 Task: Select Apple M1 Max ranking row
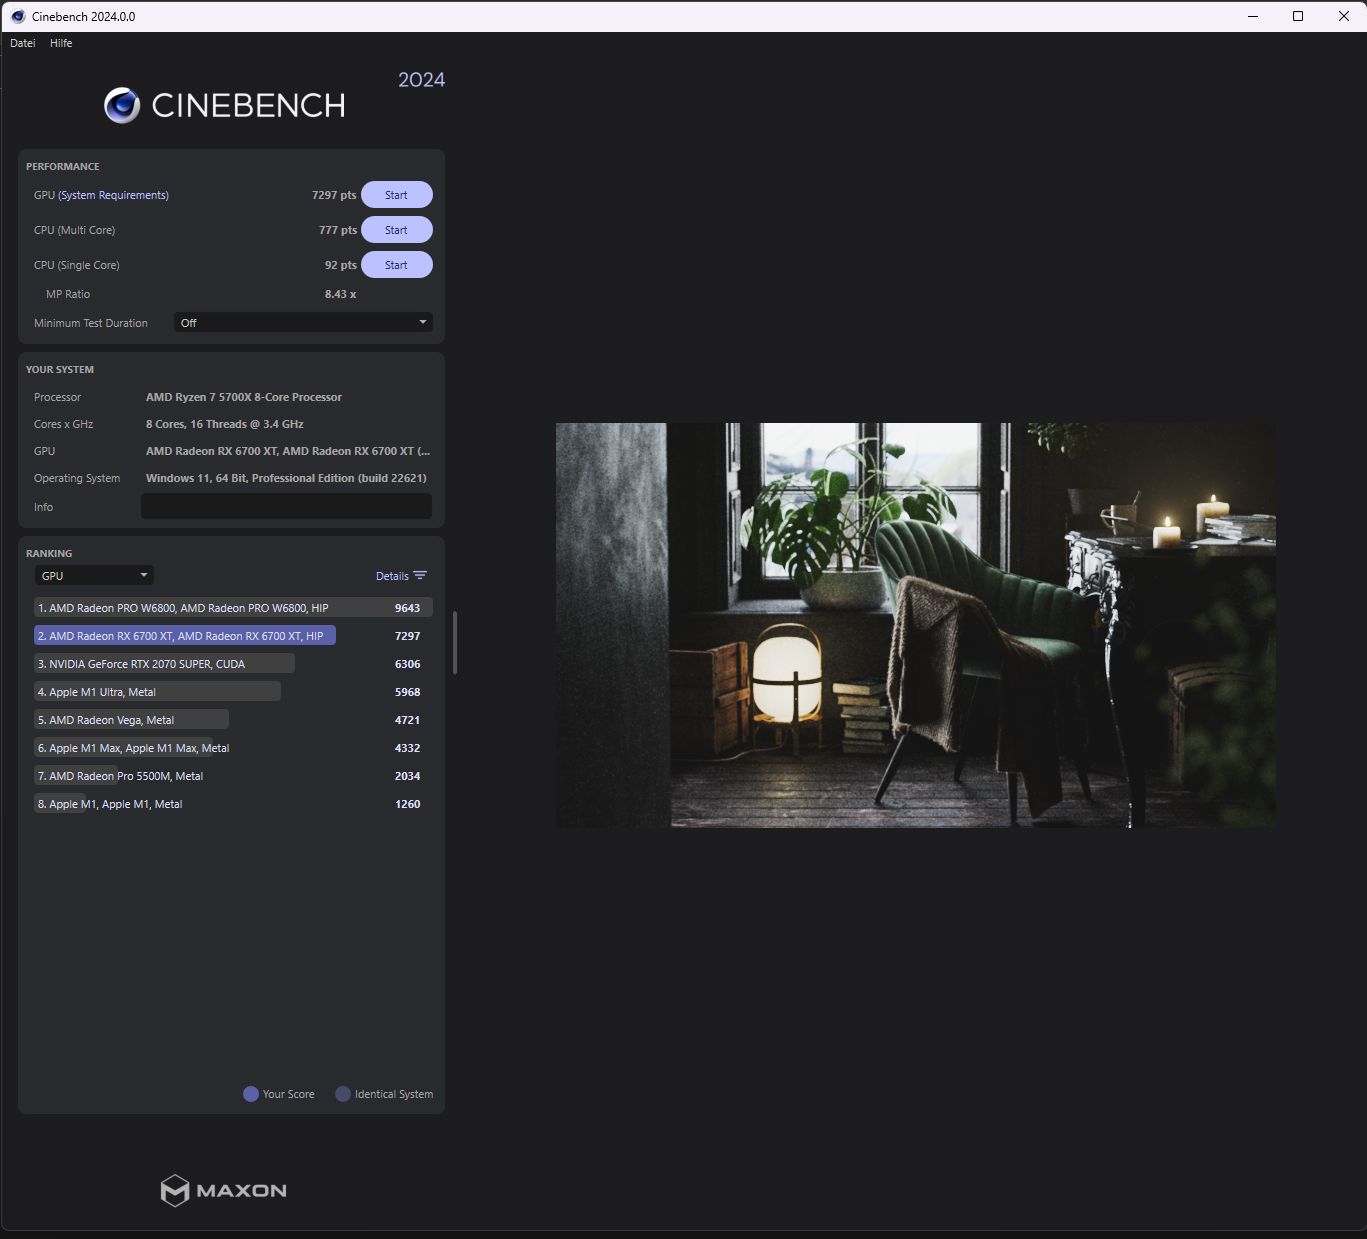(x=233, y=748)
